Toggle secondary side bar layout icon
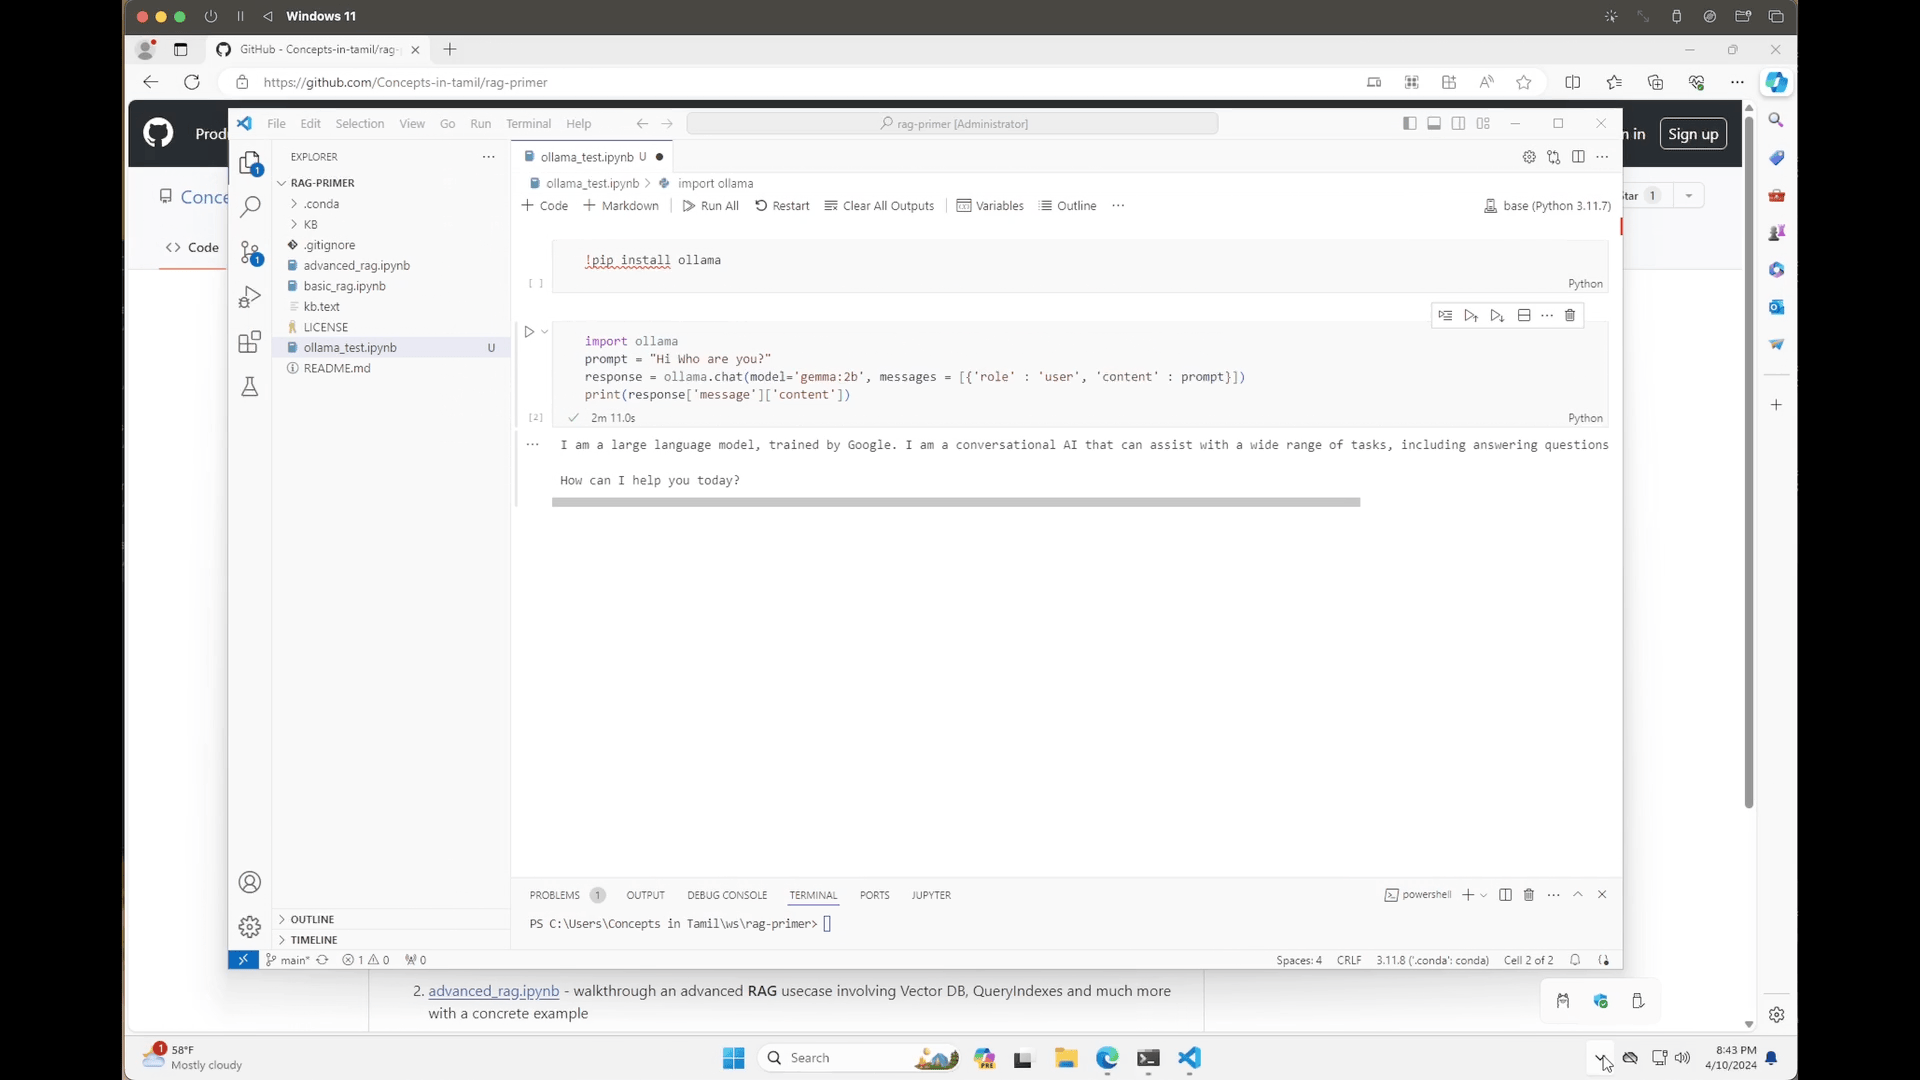This screenshot has width=1920, height=1080. click(1458, 124)
